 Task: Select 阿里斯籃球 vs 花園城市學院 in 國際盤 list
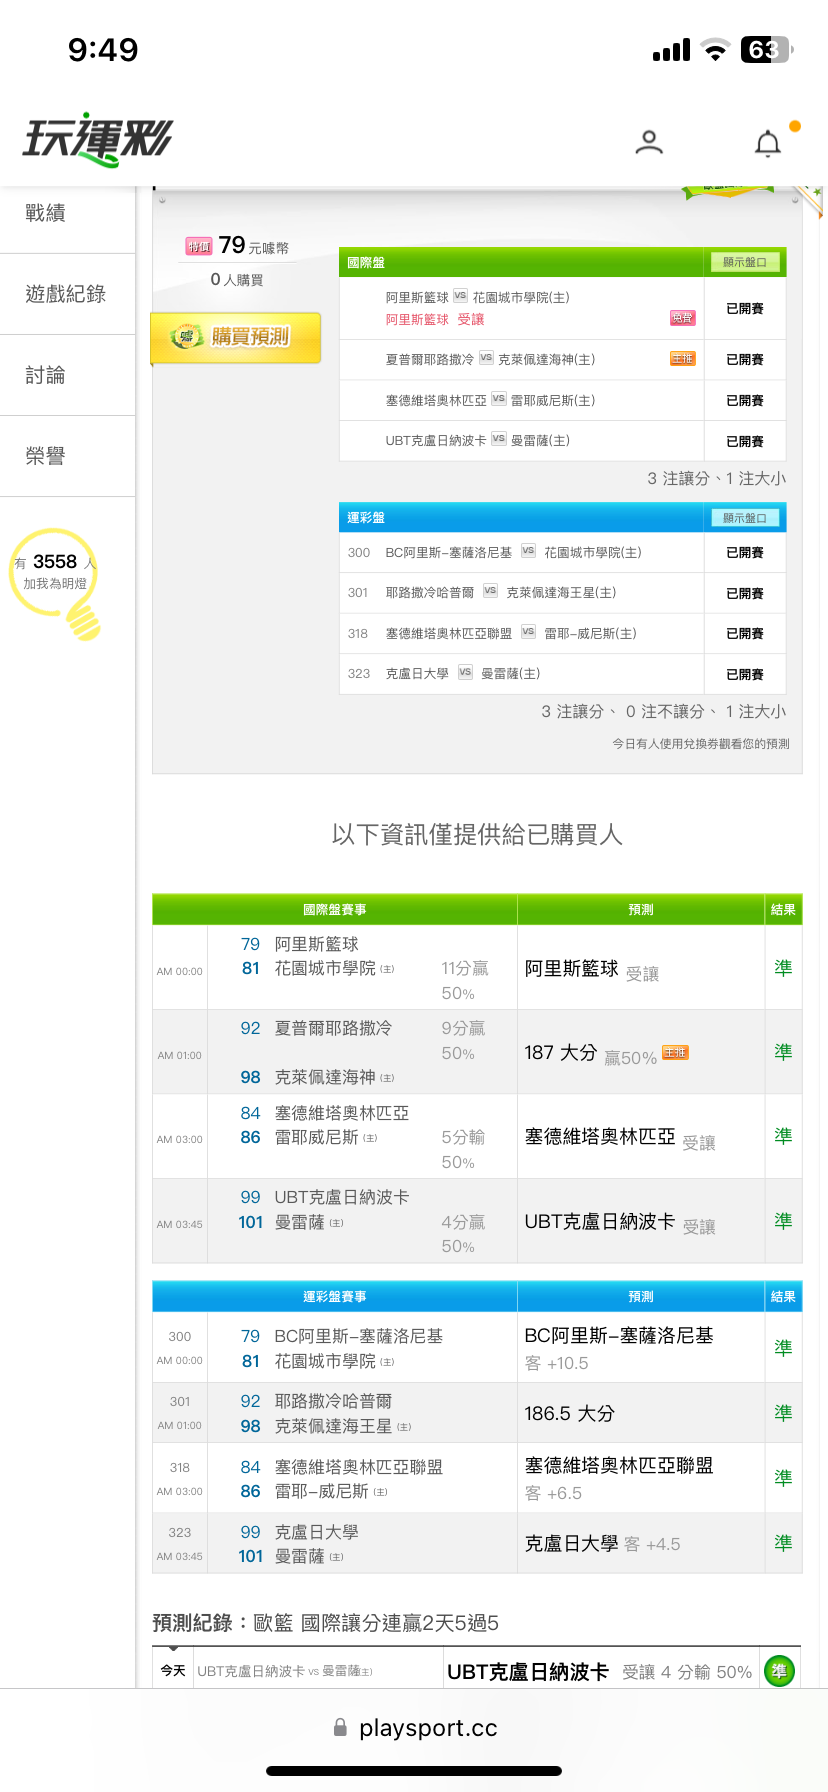point(563,308)
